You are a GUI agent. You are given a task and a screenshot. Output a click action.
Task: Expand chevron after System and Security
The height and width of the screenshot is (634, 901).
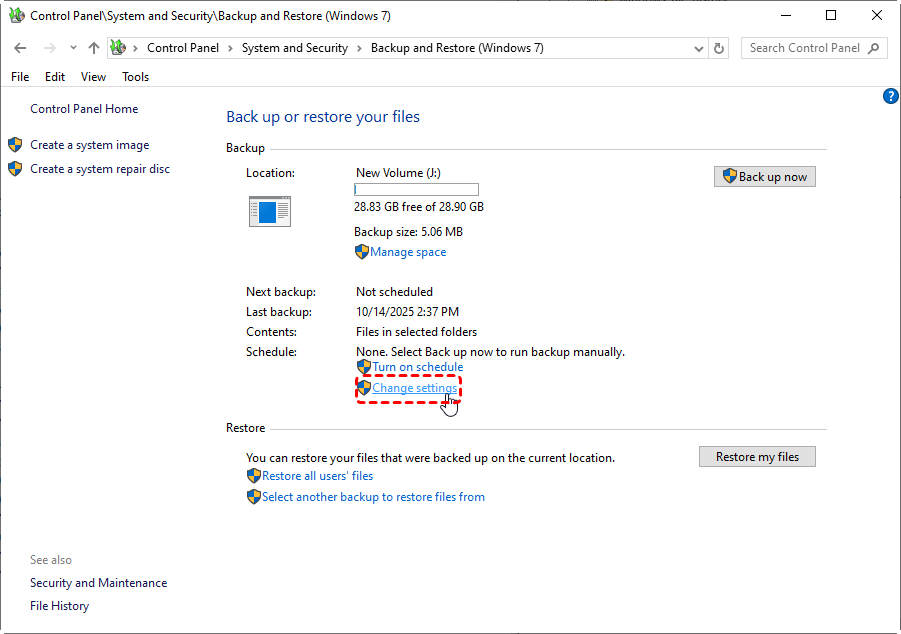coord(359,48)
